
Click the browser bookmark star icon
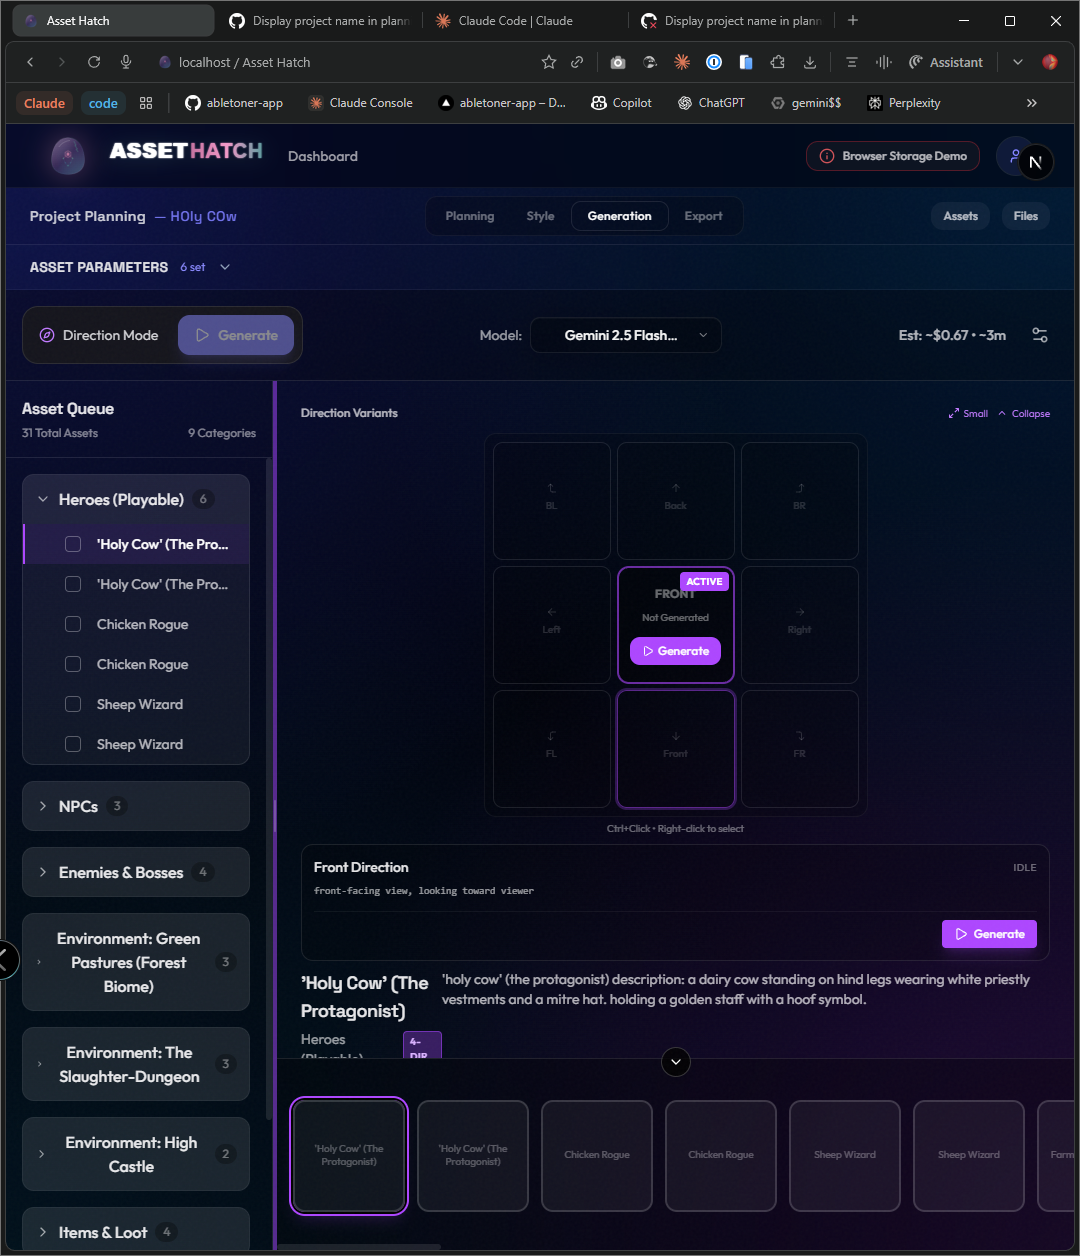[x=548, y=62]
